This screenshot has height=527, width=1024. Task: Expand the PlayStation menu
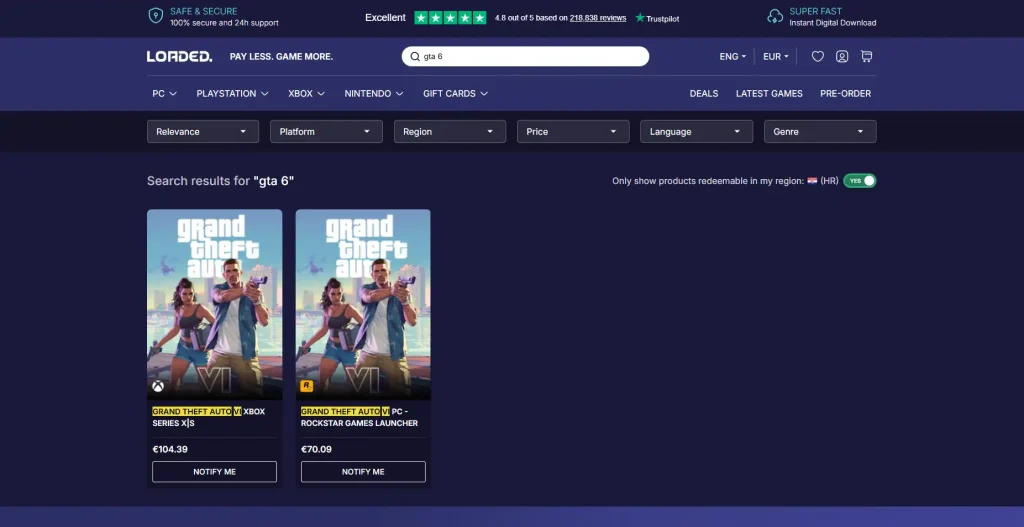click(x=232, y=93)
